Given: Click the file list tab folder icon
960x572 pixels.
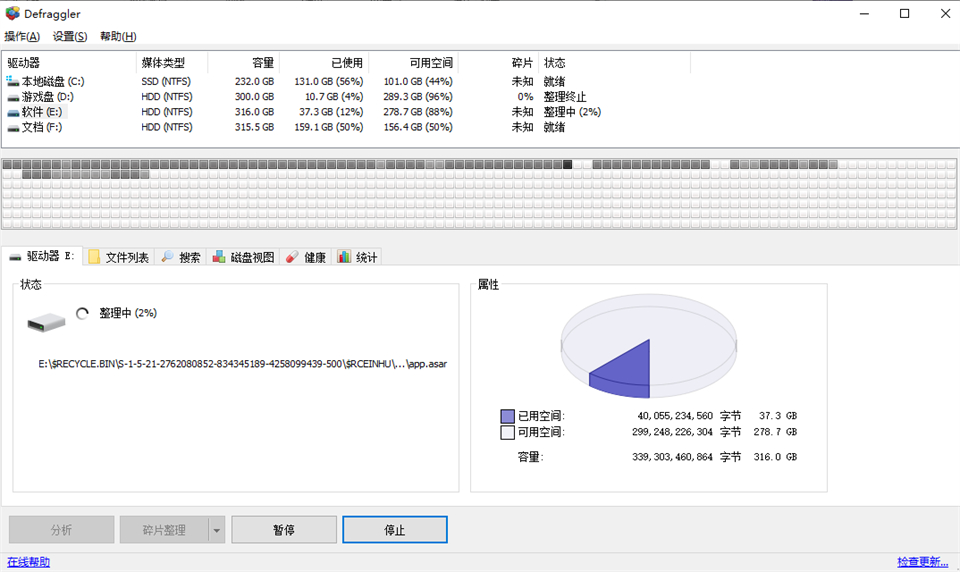Looking at the screenshot, I should [x=94, y=257].
